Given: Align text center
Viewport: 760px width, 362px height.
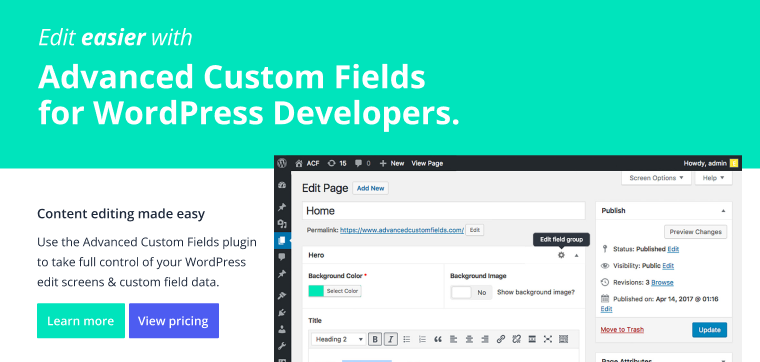Looking at the screenshot, I should coord(469,339).
